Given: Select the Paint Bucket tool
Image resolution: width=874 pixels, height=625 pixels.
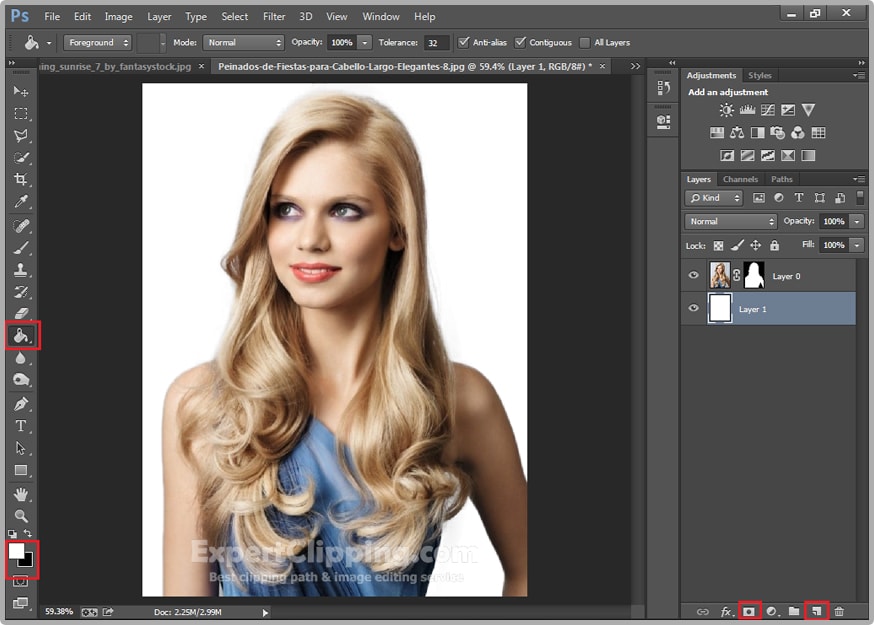Looking at the screenshot, I should [21, 336].
